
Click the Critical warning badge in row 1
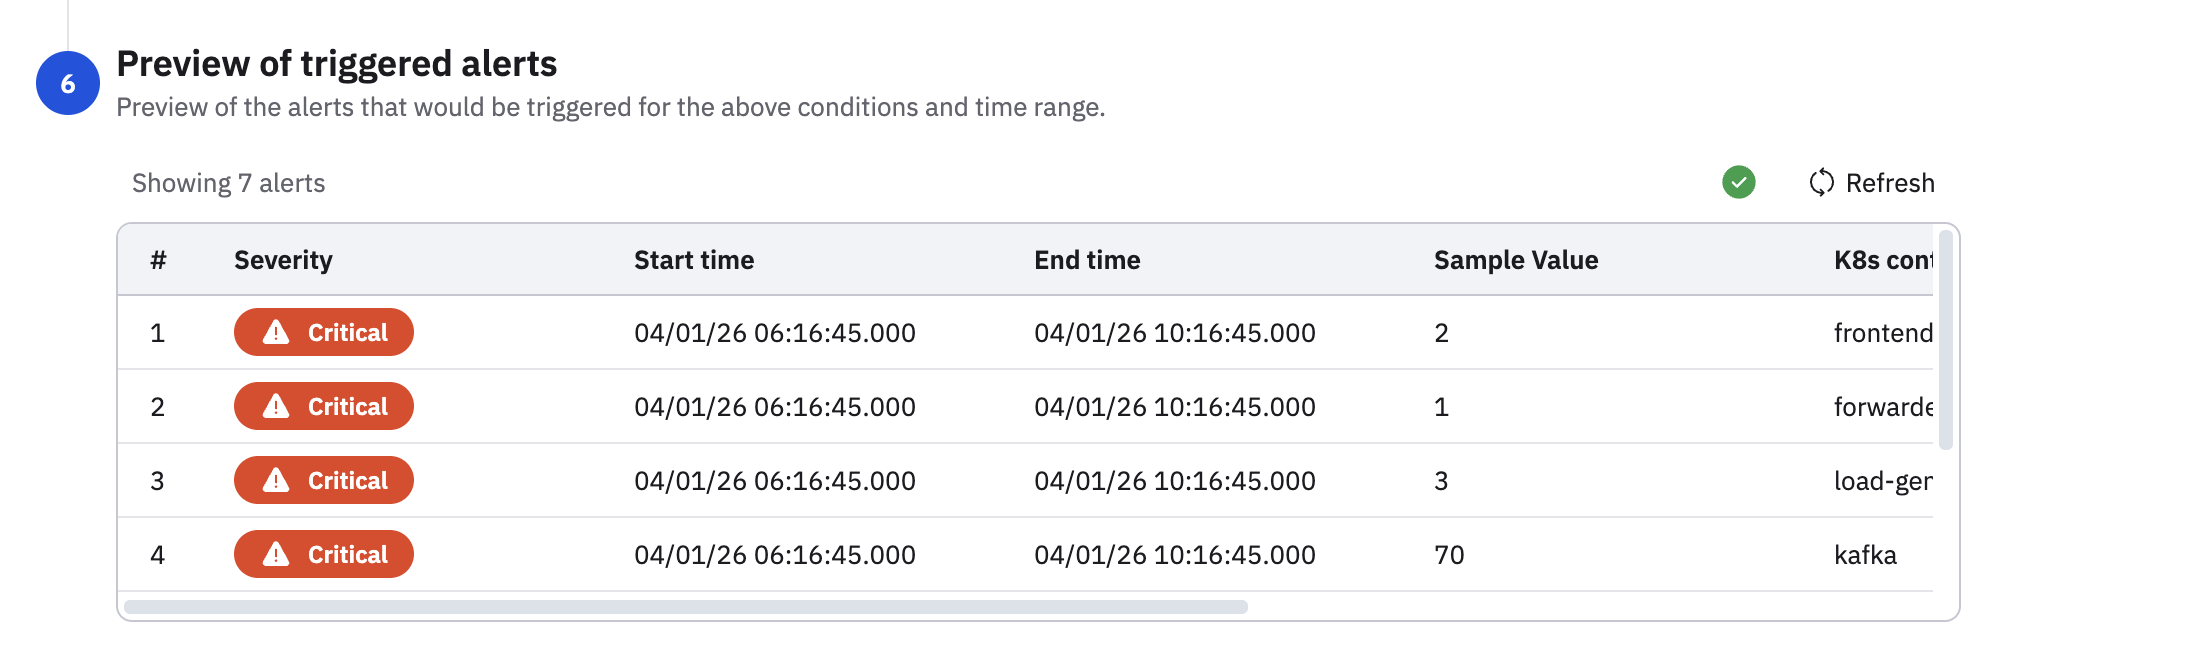pyautogui.click(x=324, y=332)
